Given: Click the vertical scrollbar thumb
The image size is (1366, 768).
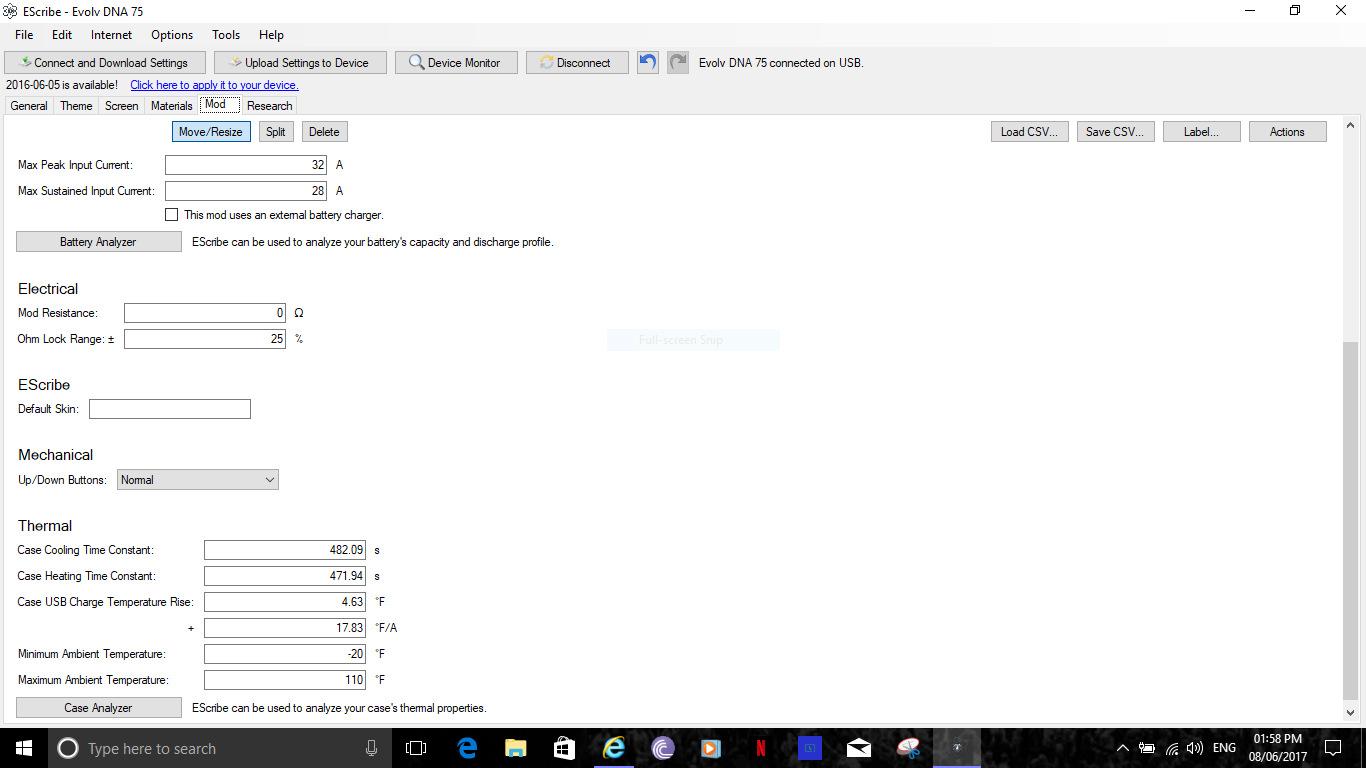Looking at the screenshot, I should pos(1350,520).
